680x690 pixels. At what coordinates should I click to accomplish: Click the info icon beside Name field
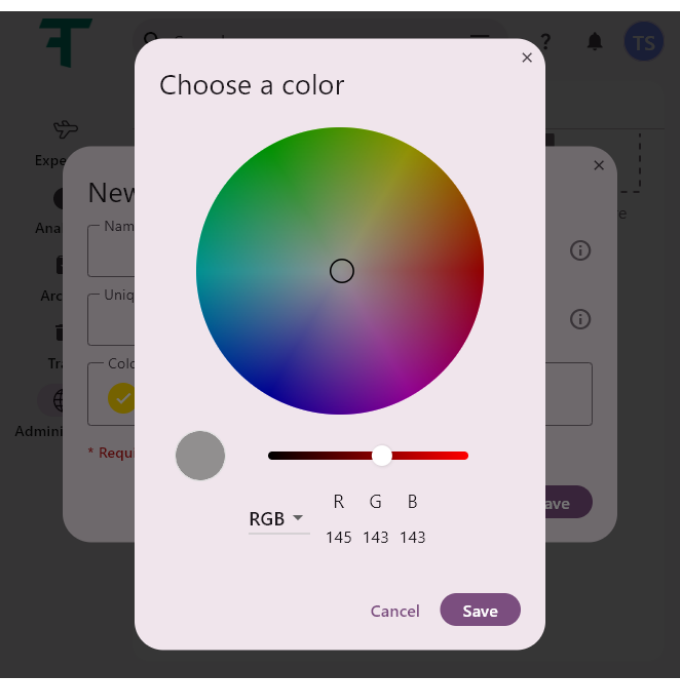[580, 250]
